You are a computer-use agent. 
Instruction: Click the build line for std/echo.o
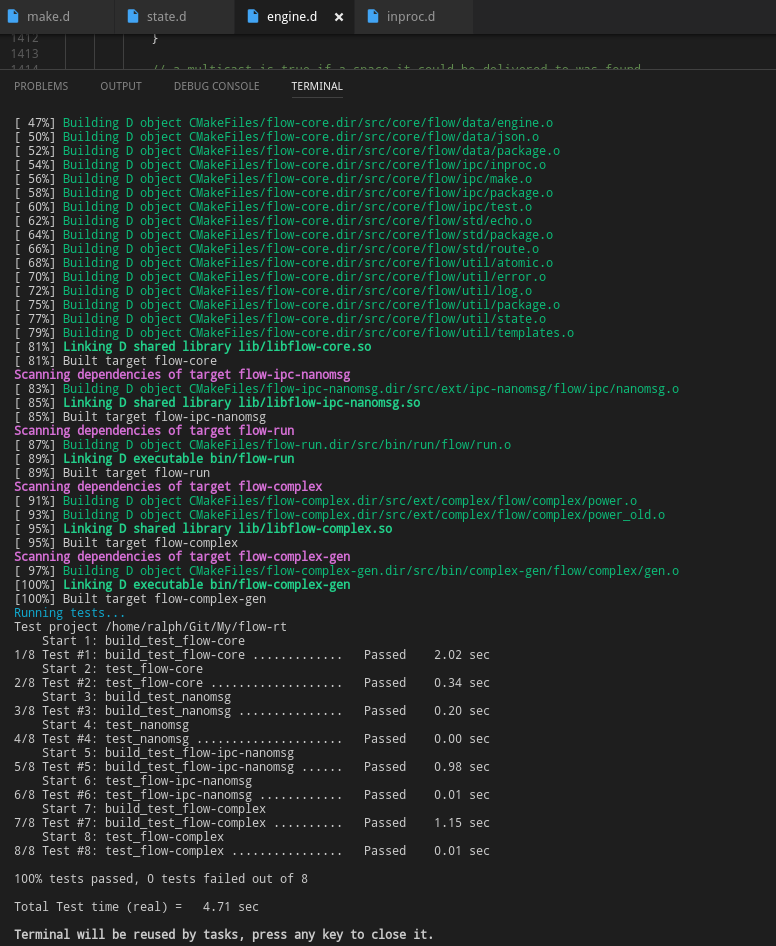tap(273, 221)
